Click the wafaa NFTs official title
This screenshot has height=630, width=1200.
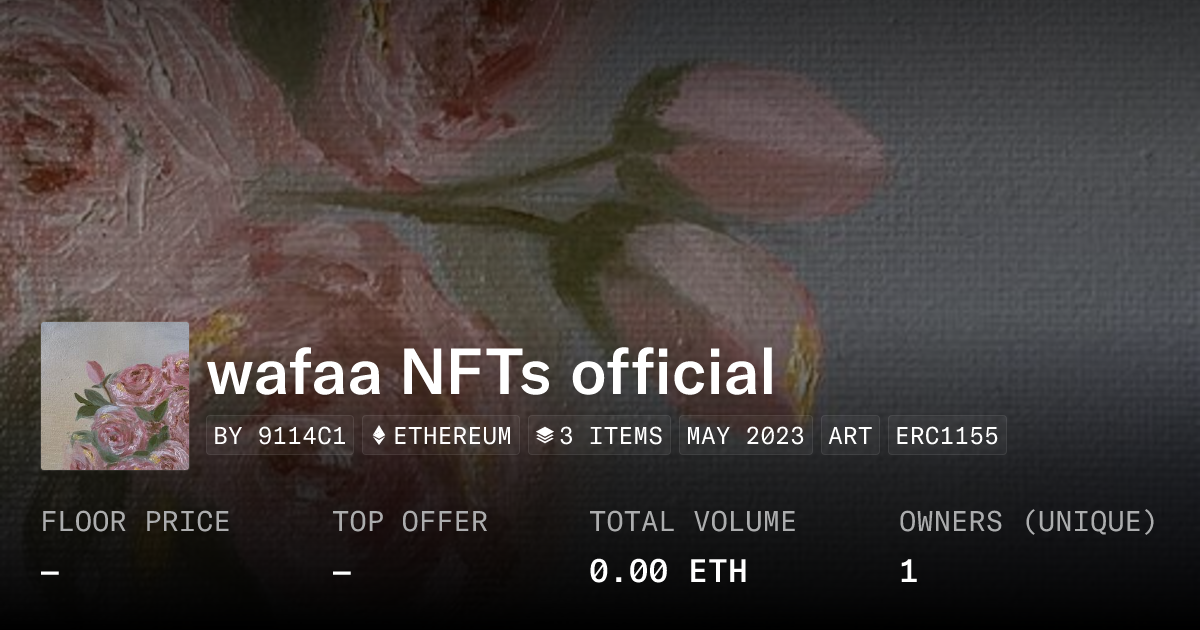490,373
